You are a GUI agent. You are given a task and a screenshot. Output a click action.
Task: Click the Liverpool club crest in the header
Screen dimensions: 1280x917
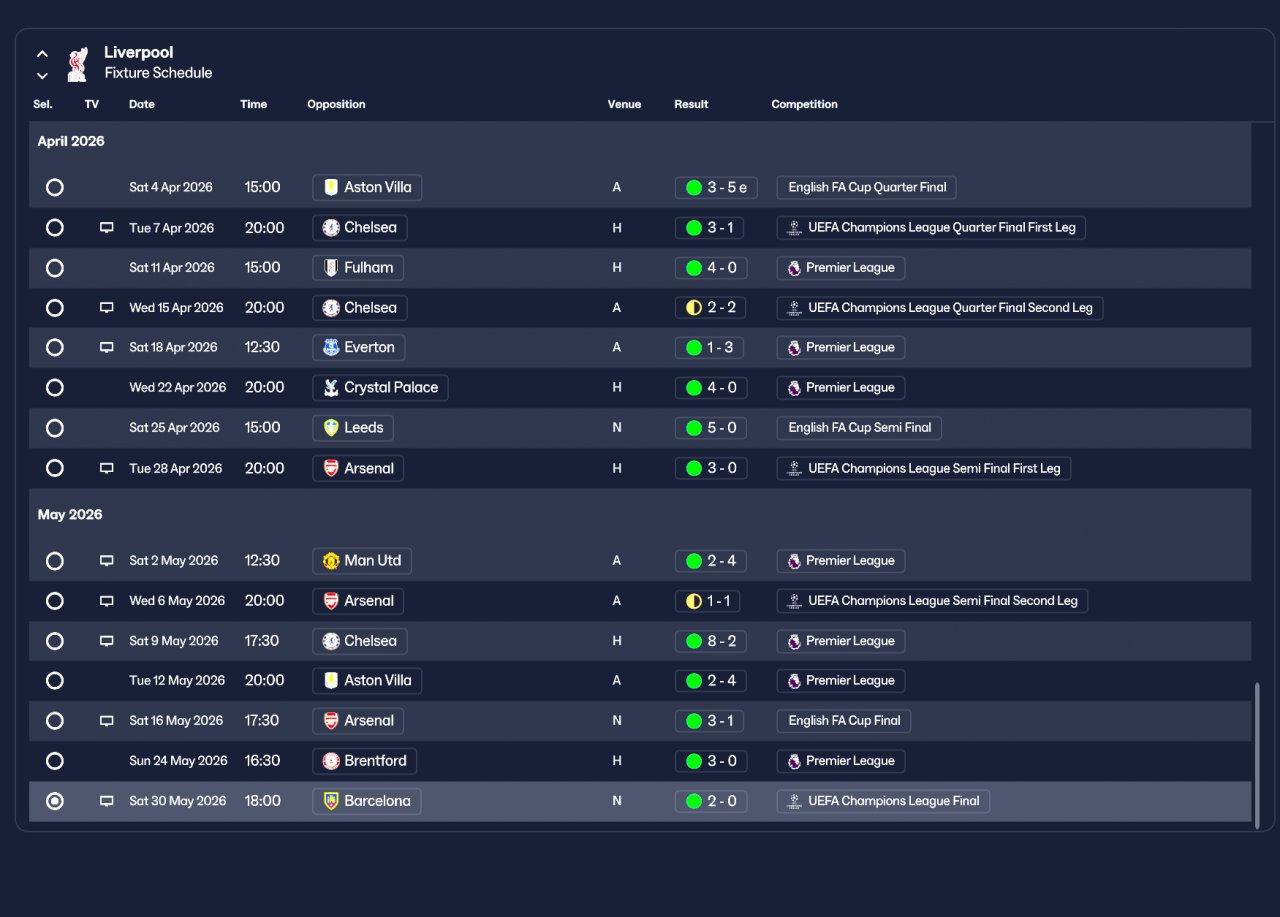pos(77,63)
